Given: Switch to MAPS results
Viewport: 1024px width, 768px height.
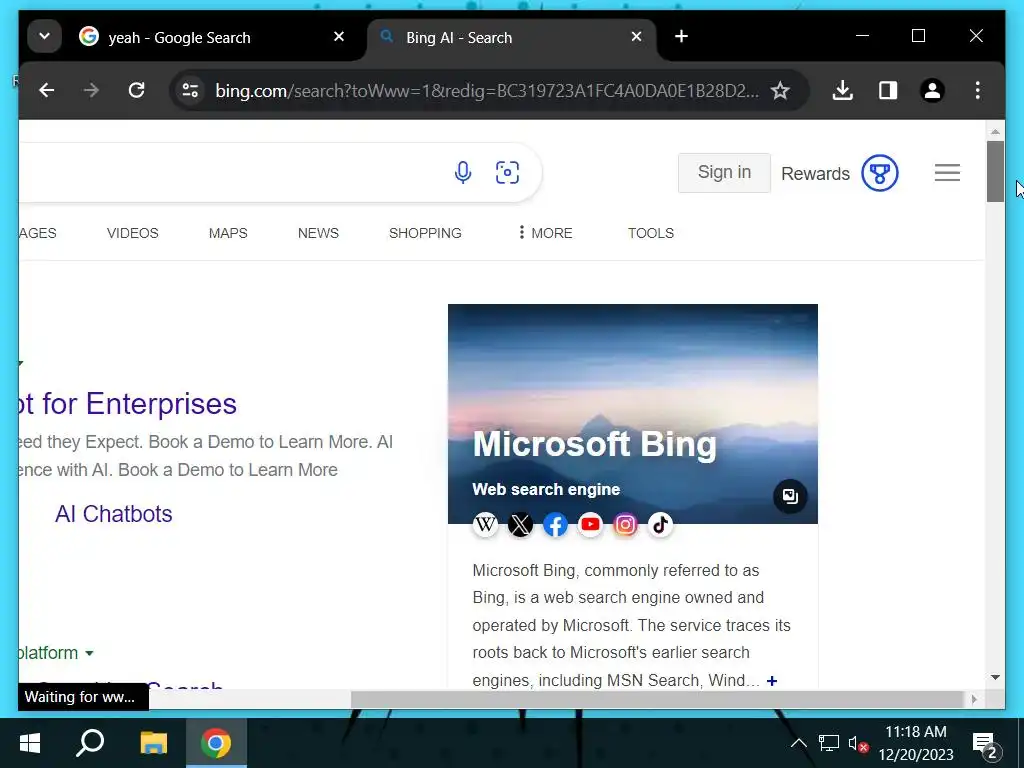Looking at the screenshot, I should (228, 232).
